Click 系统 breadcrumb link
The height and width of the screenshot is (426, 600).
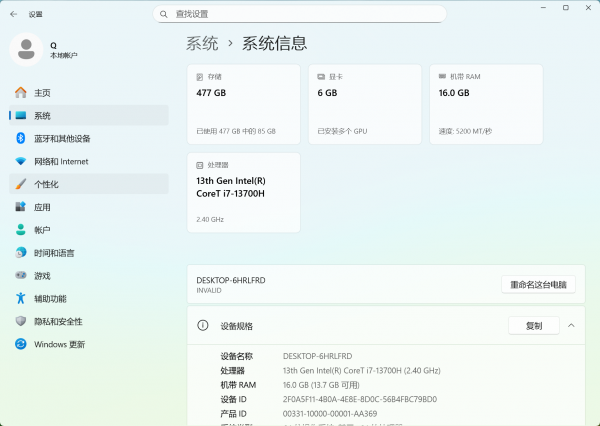(202, 43)
